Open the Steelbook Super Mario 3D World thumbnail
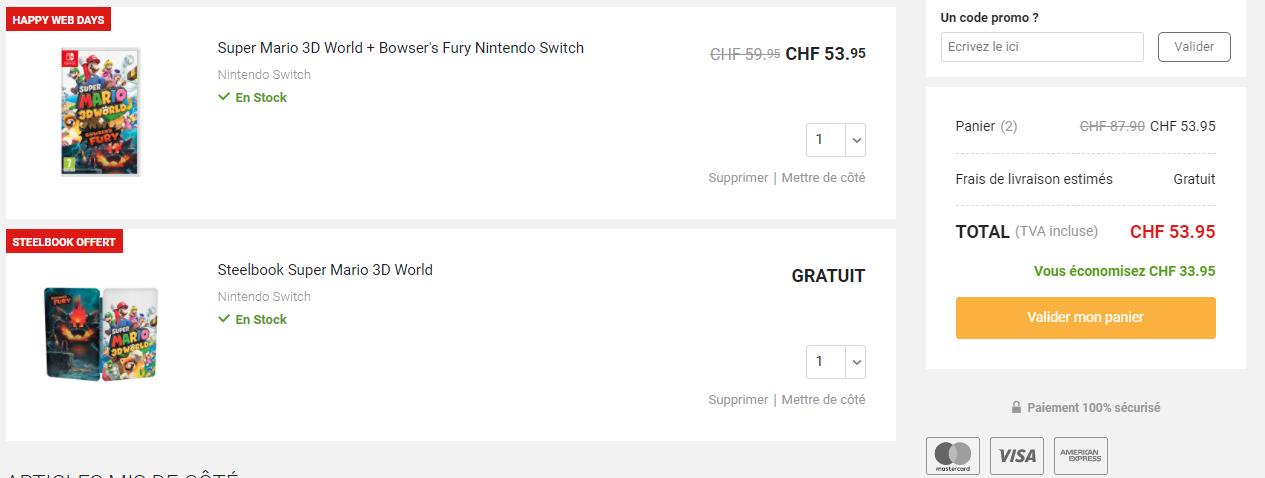 (101, 333)
